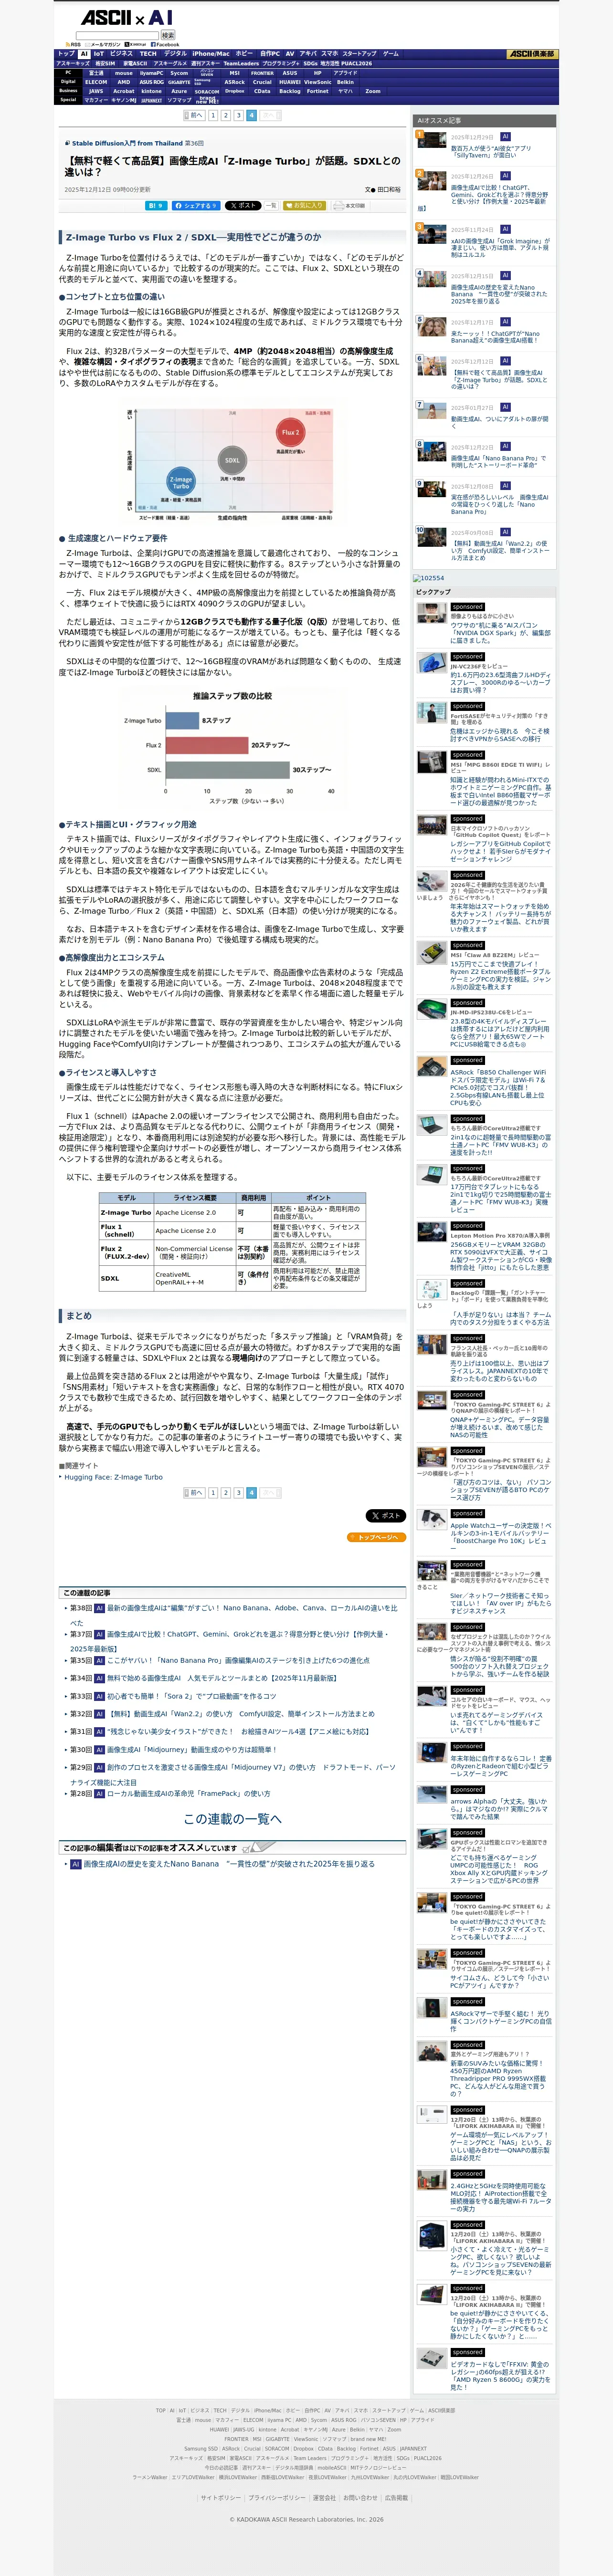Click the 本文印刷 print icon
613x2576 pixels.
point(349,205)
